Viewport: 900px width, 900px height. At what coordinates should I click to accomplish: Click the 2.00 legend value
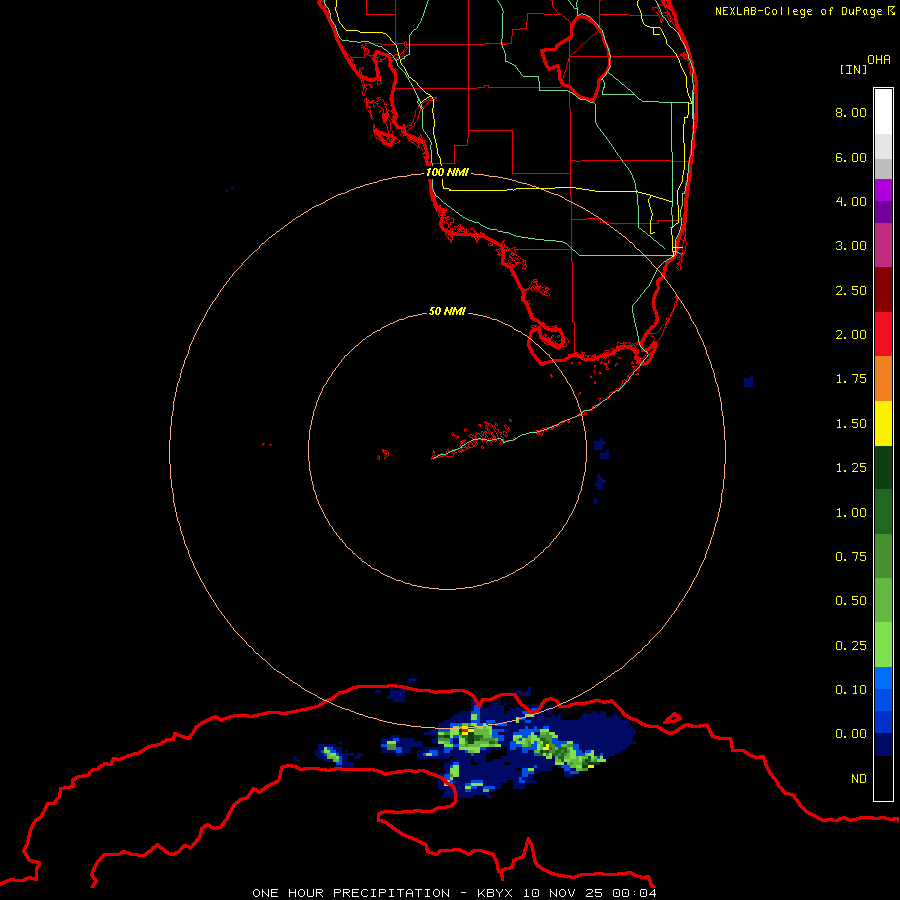(x=851, y=335)
